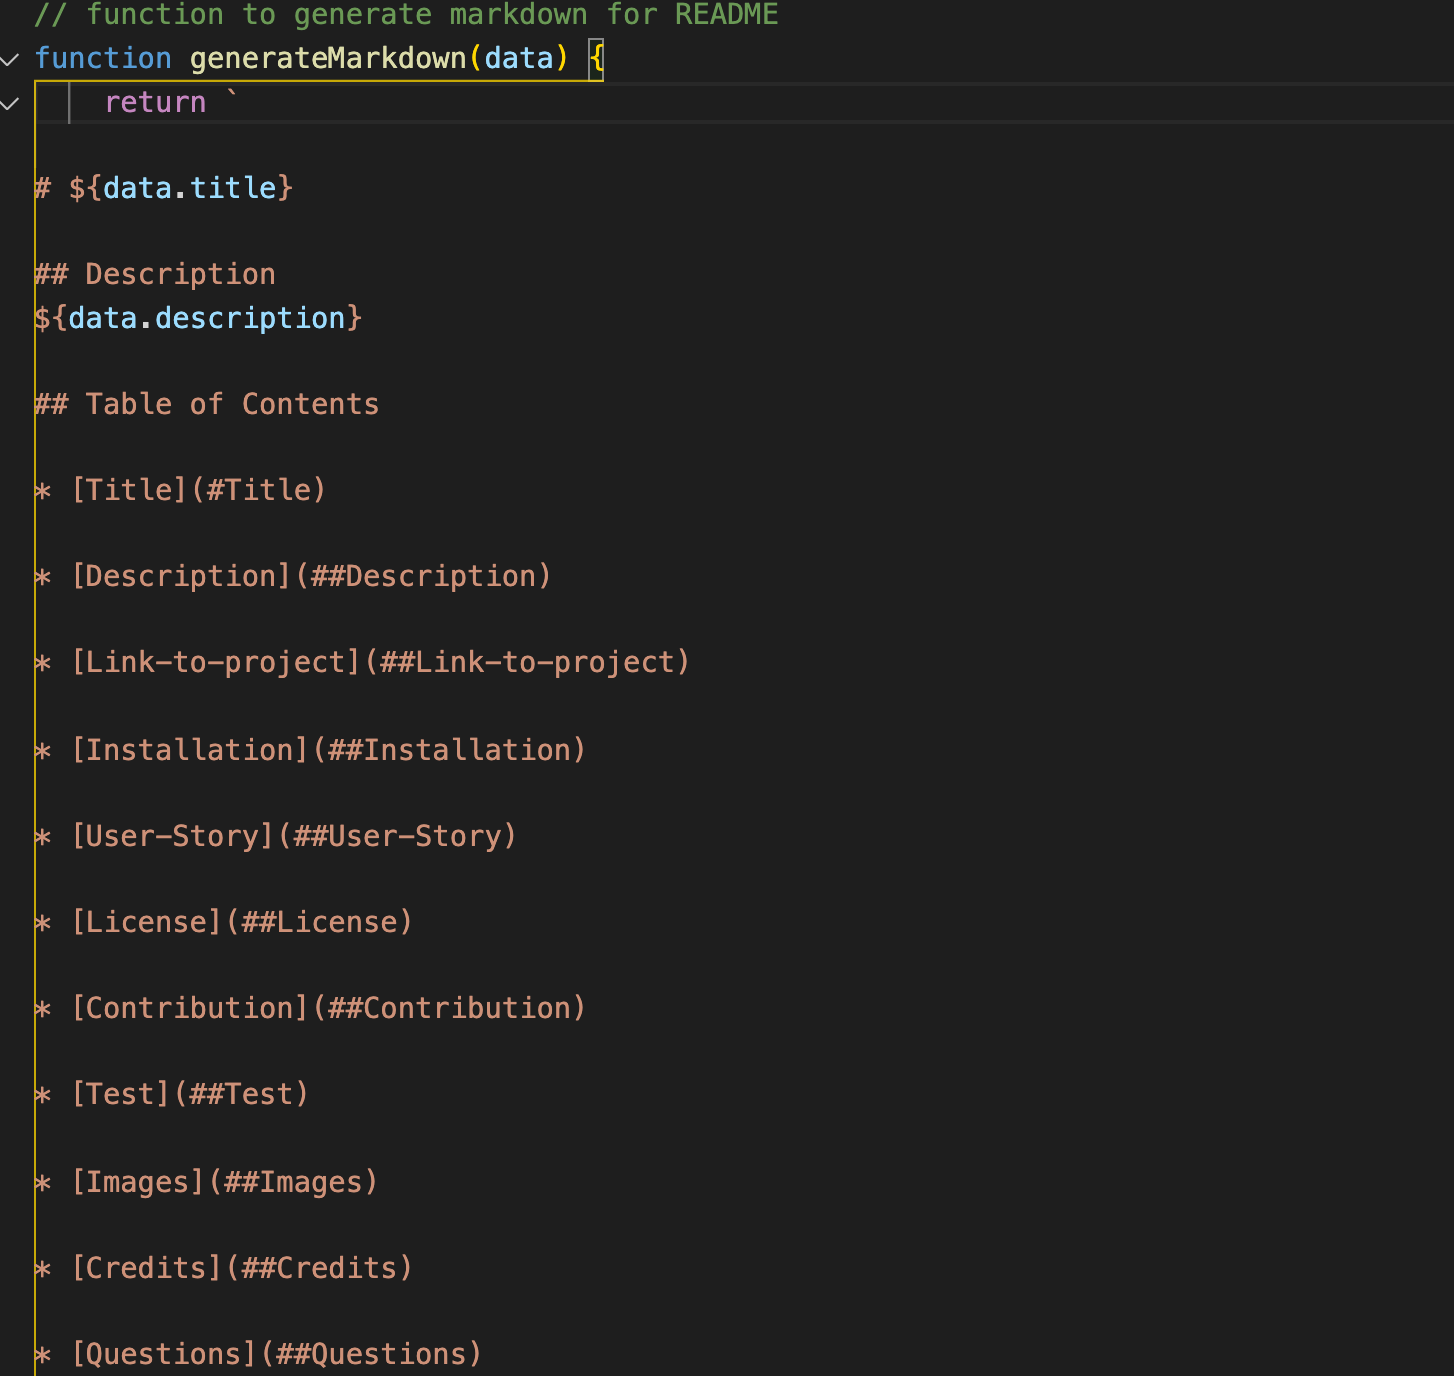Click the '# ${data.title}' line
Viewport: 1454px width, 1376px height.
(164, 188)
